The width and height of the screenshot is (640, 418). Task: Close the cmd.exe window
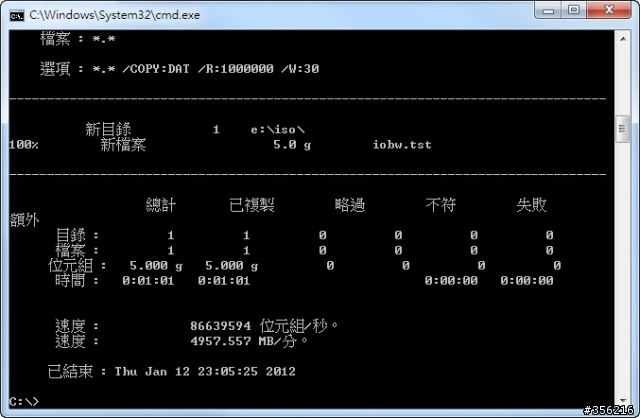coord(609,10)
